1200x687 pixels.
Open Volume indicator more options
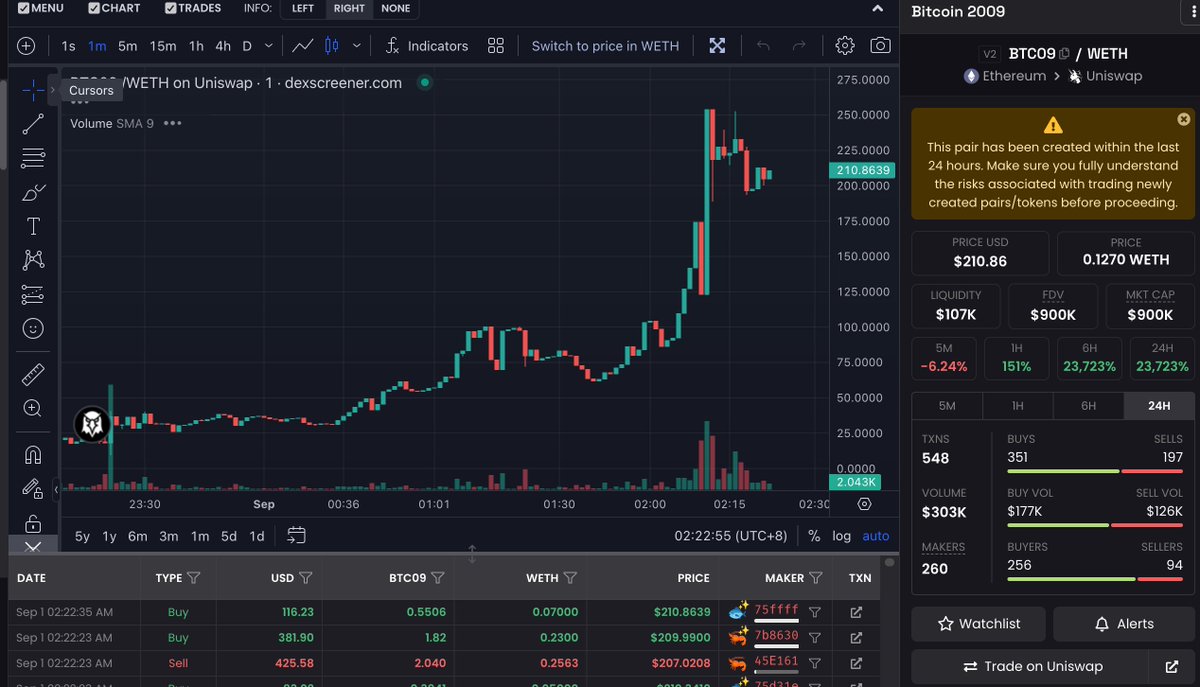tap(172, 123)
